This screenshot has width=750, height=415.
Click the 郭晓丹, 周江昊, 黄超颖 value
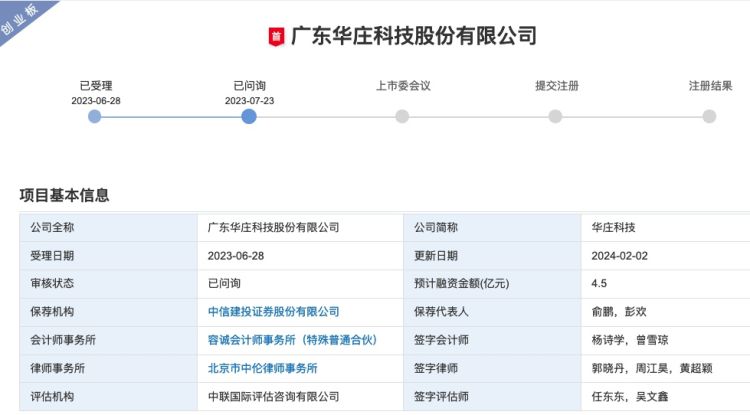click(652, 368)
